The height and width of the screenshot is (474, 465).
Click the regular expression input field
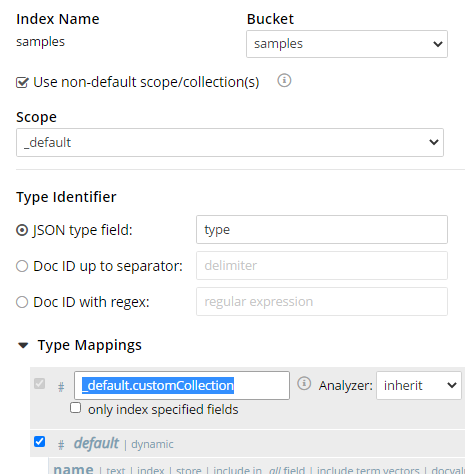(322, 302)
